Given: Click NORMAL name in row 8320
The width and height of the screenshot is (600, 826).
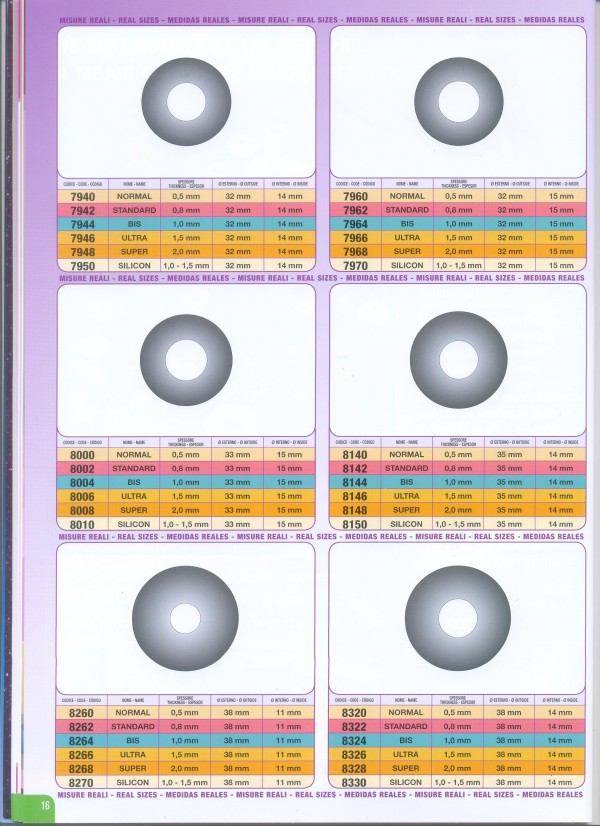Looking at the screenshot, I should tap(406, 712).
